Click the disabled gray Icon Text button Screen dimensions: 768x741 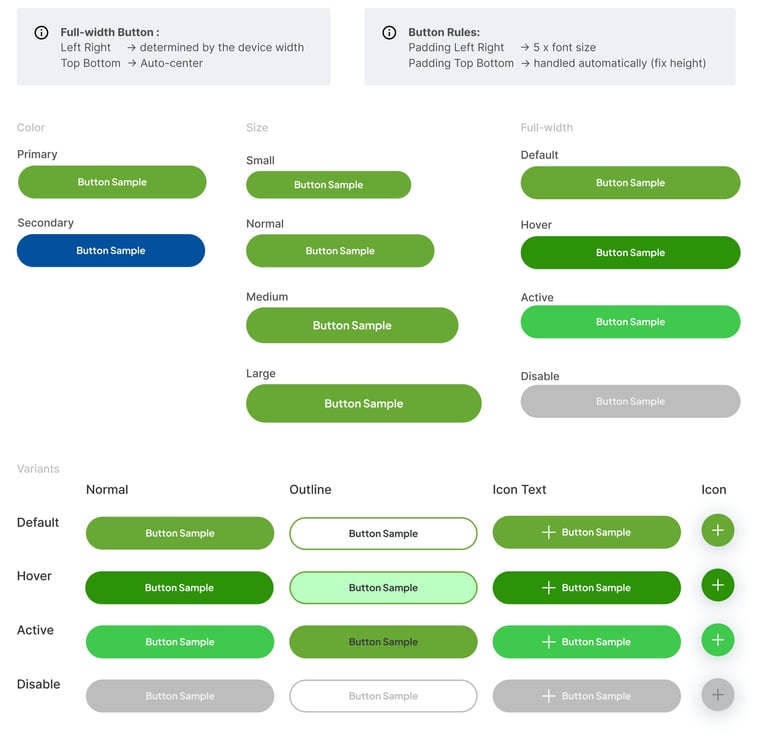[x=586, y=695]
